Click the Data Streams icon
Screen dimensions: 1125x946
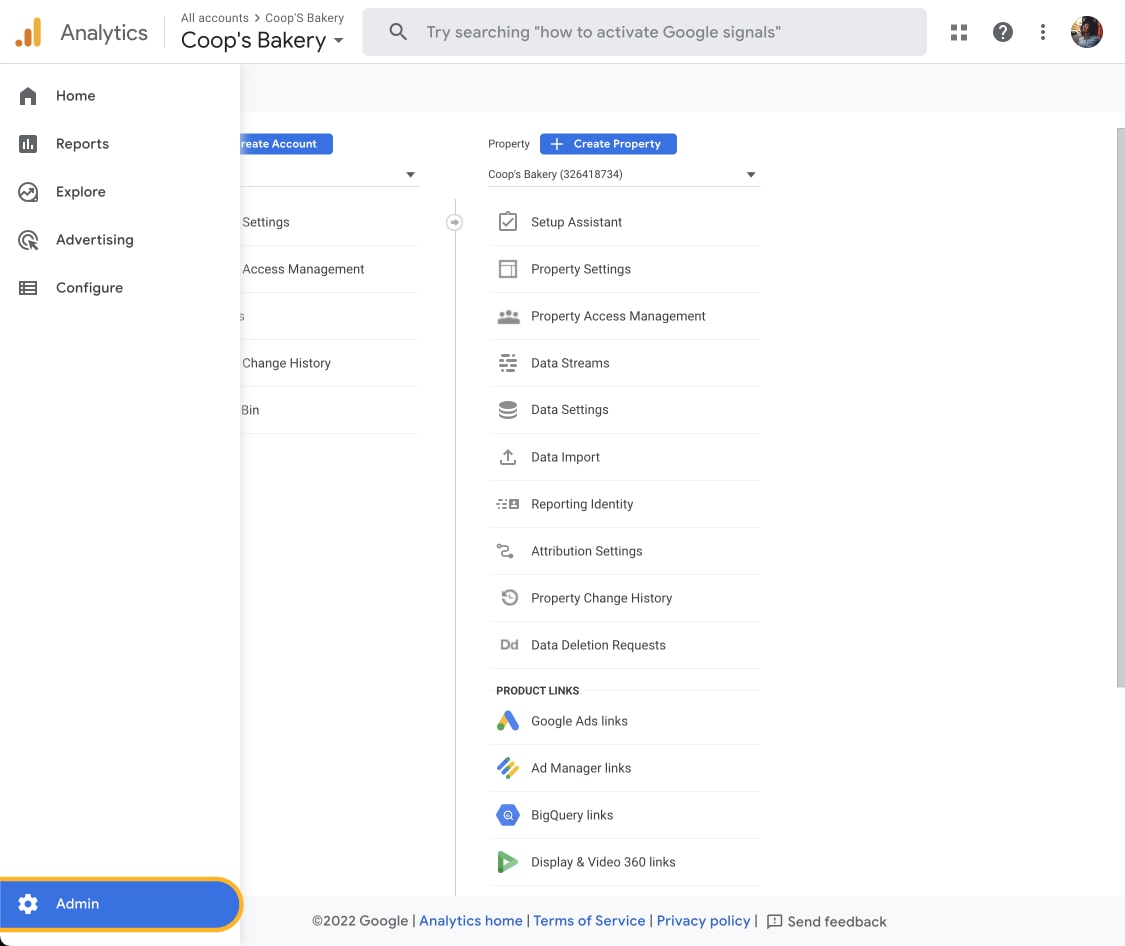pyautogui.click(x=508, y=363)
